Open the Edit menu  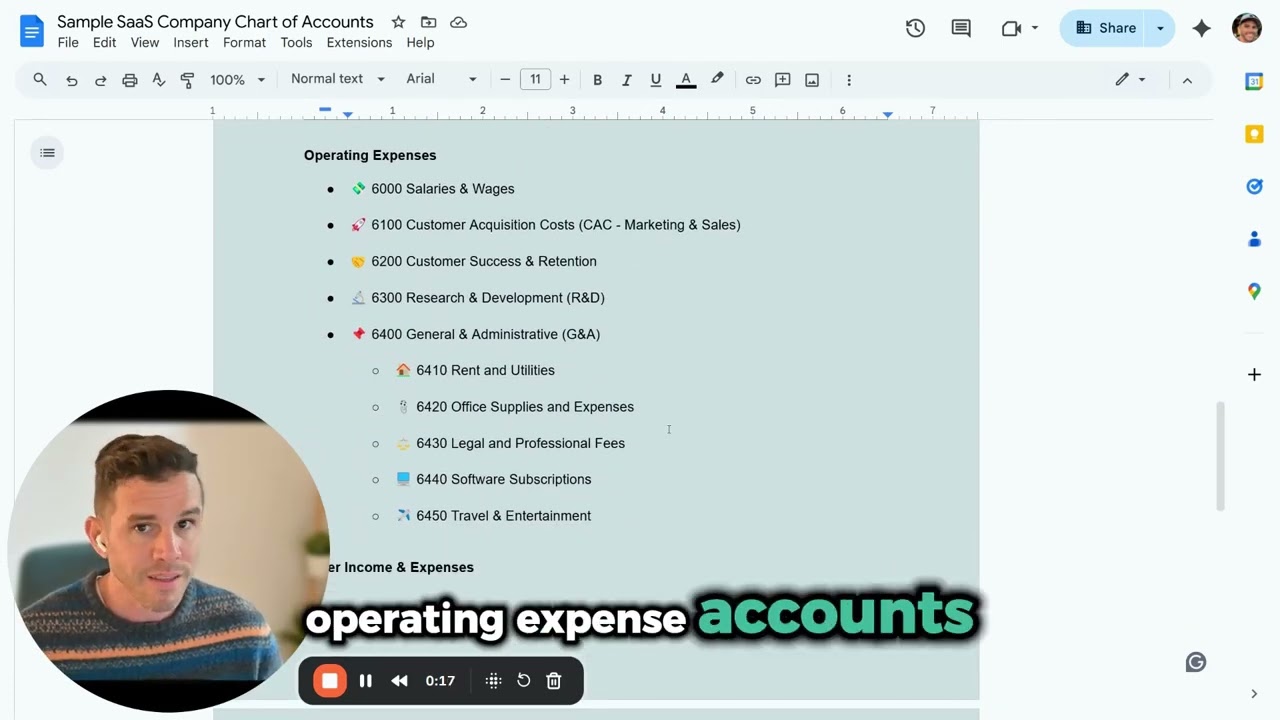(x=104, y=43)
